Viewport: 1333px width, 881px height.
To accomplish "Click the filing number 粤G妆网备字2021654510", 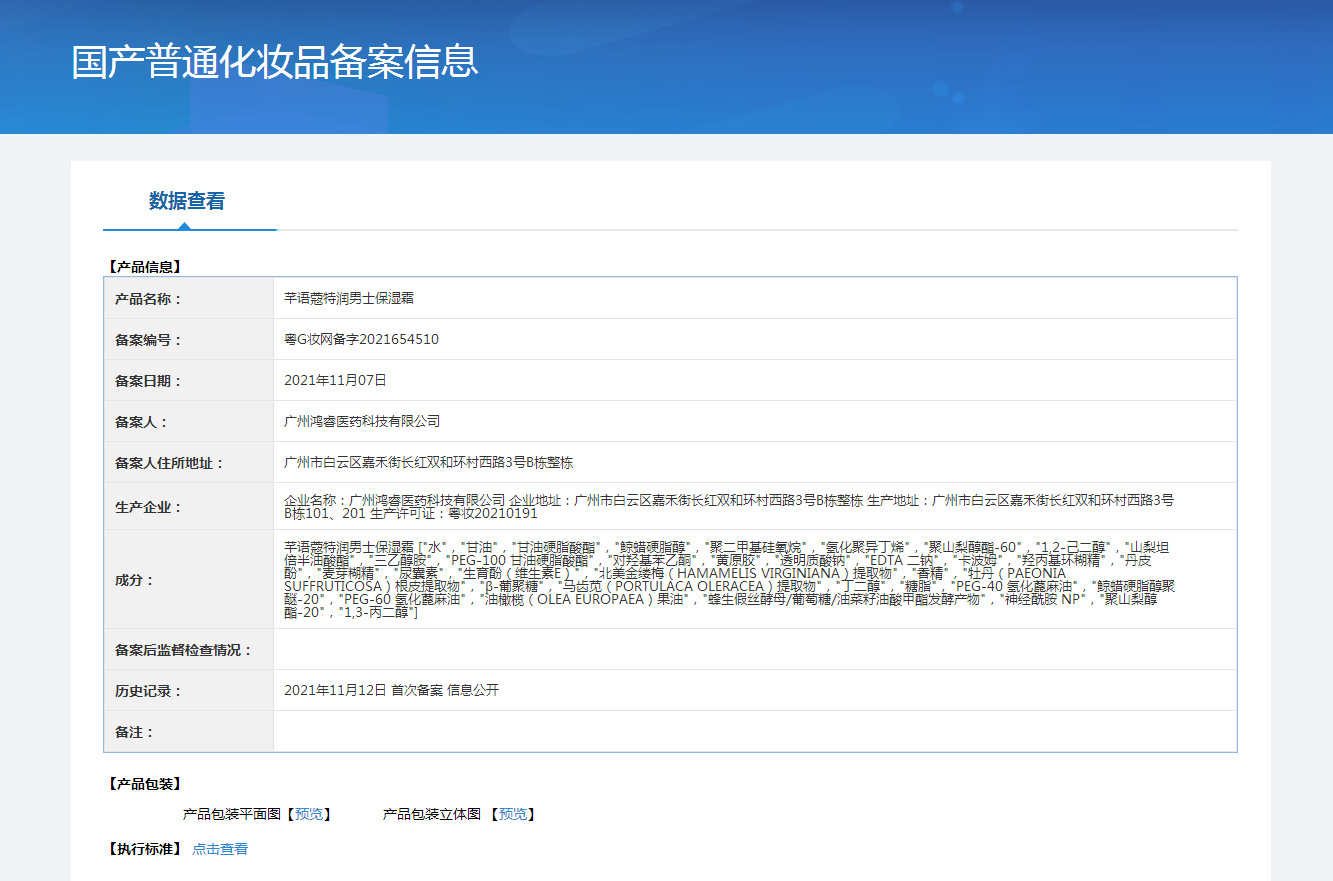I will (361, 340).
